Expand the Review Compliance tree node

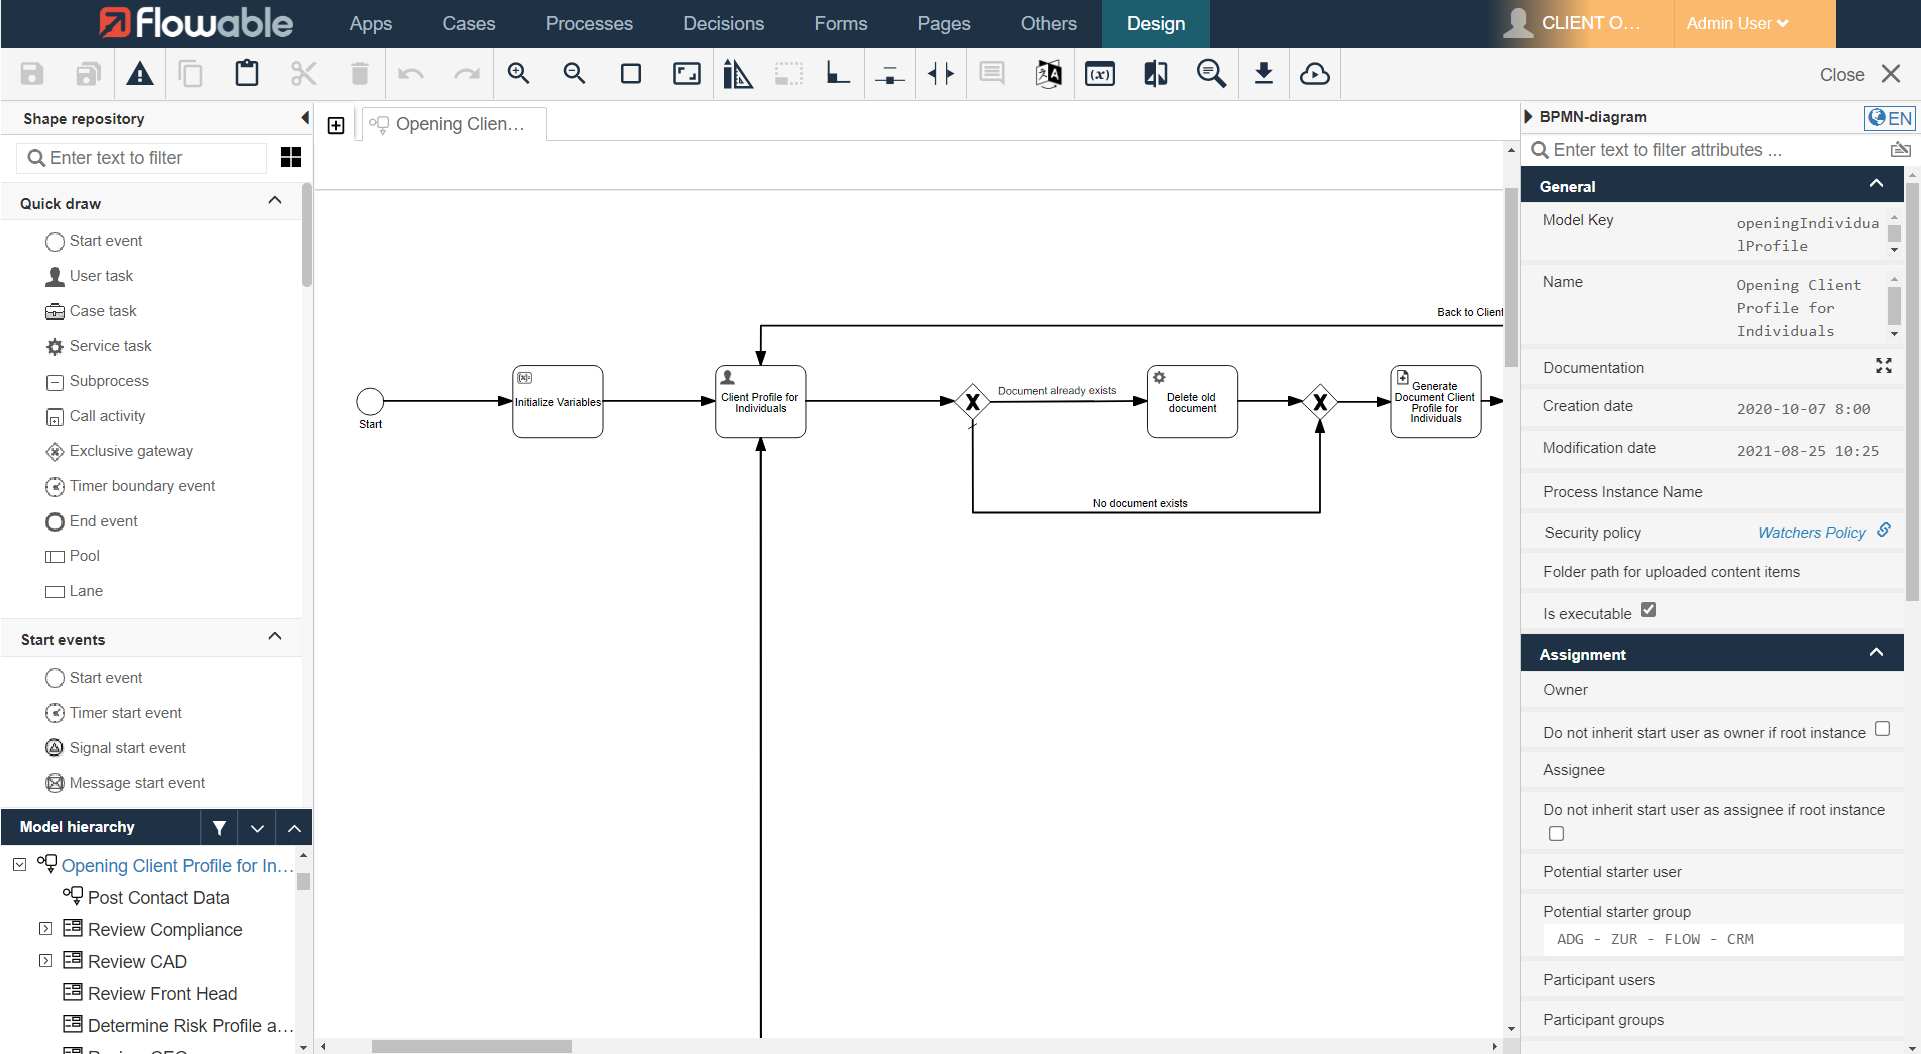(x=45, y=928)
